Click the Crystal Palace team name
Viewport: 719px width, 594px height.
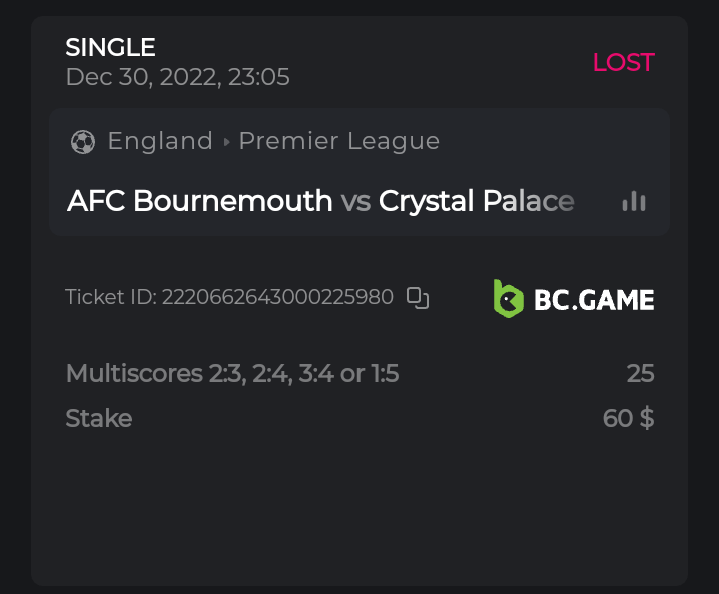tap(476, 201)
